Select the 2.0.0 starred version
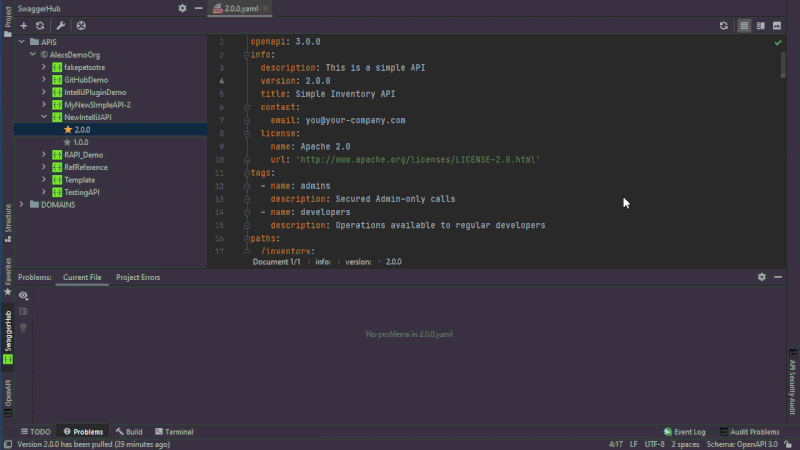This screenshot has height=450, width=800. [x=82, y=130]
